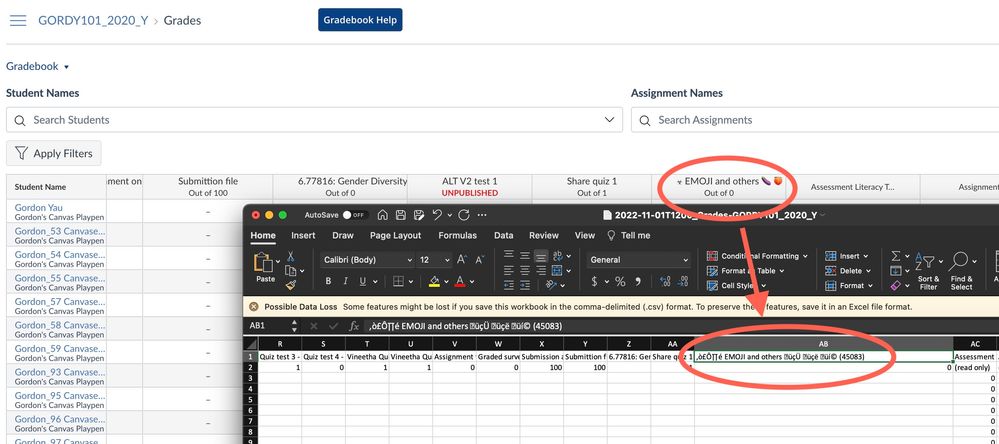Toggle Bold formatting in Excel
Viewport: 999px width, 444px height.
click(328, 281)
